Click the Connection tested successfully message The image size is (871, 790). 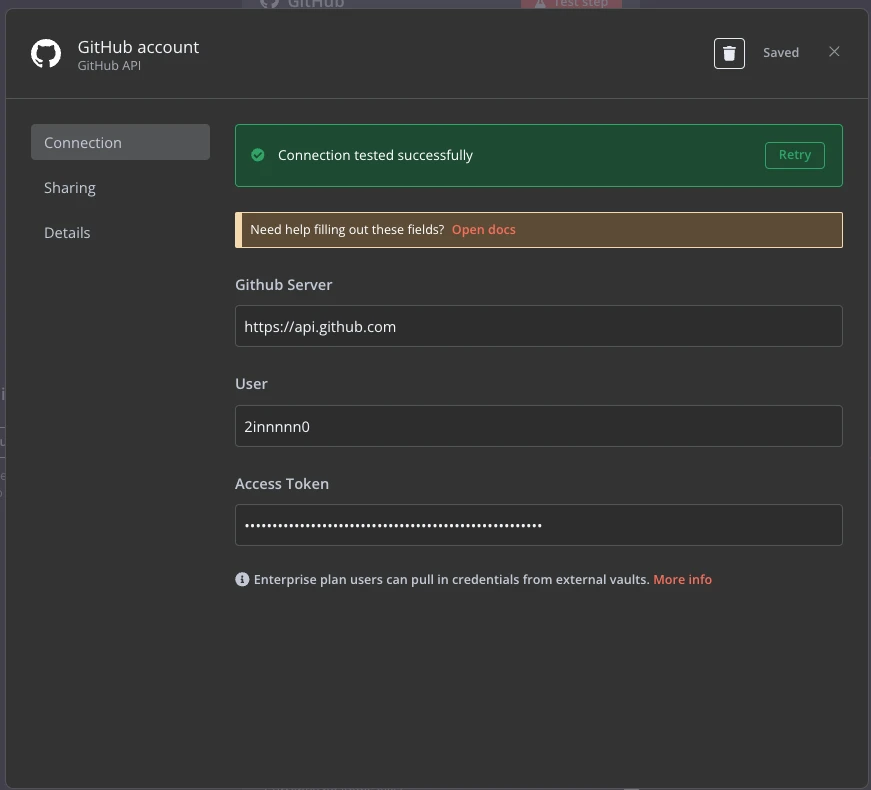coord(375,155)
